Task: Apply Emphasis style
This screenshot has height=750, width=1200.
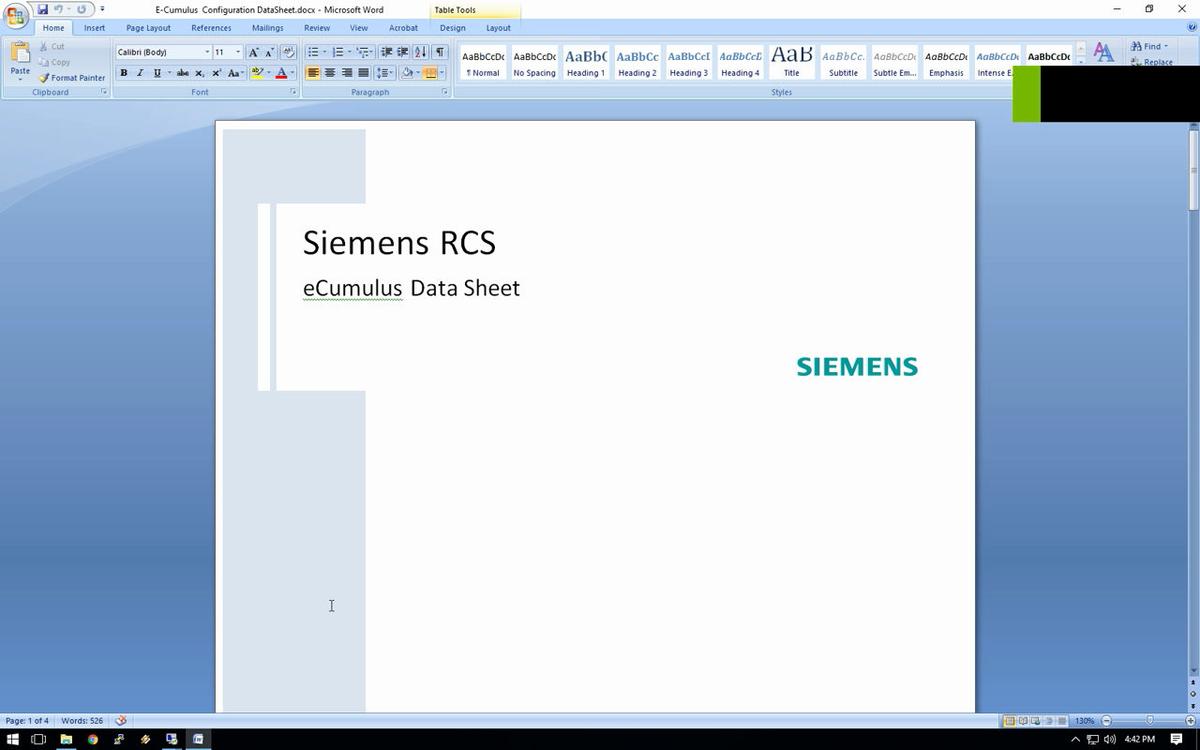Action: (946, 62)
